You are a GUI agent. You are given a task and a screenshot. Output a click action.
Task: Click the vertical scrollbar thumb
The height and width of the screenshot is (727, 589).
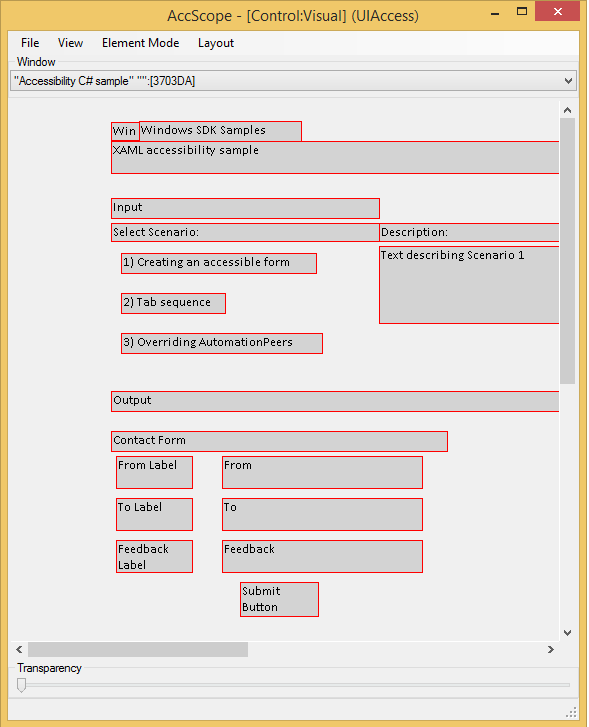tap(567, 251)
